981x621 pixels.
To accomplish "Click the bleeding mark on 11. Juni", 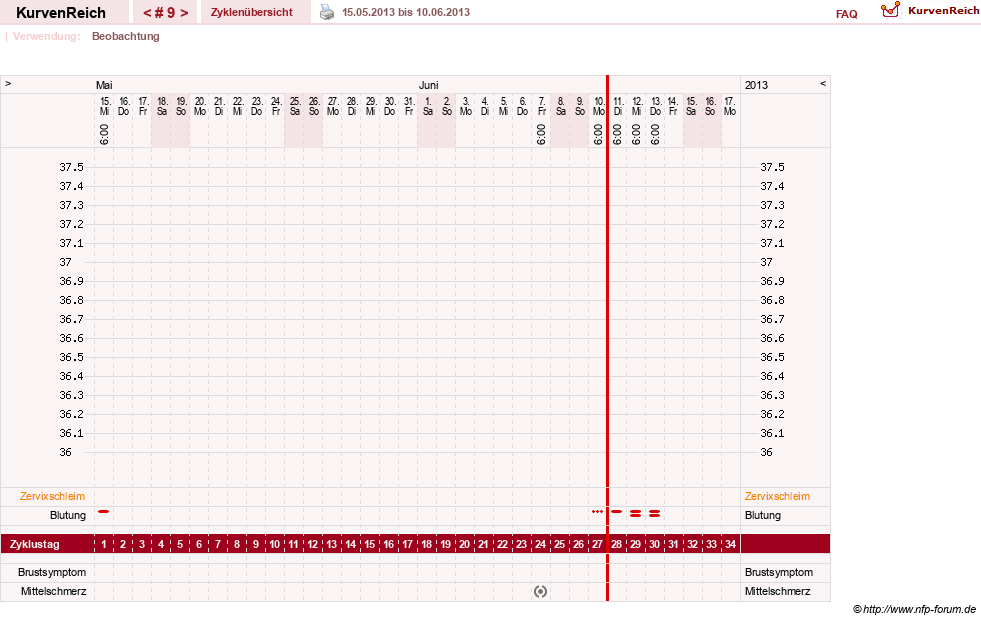I will (617, 512).
